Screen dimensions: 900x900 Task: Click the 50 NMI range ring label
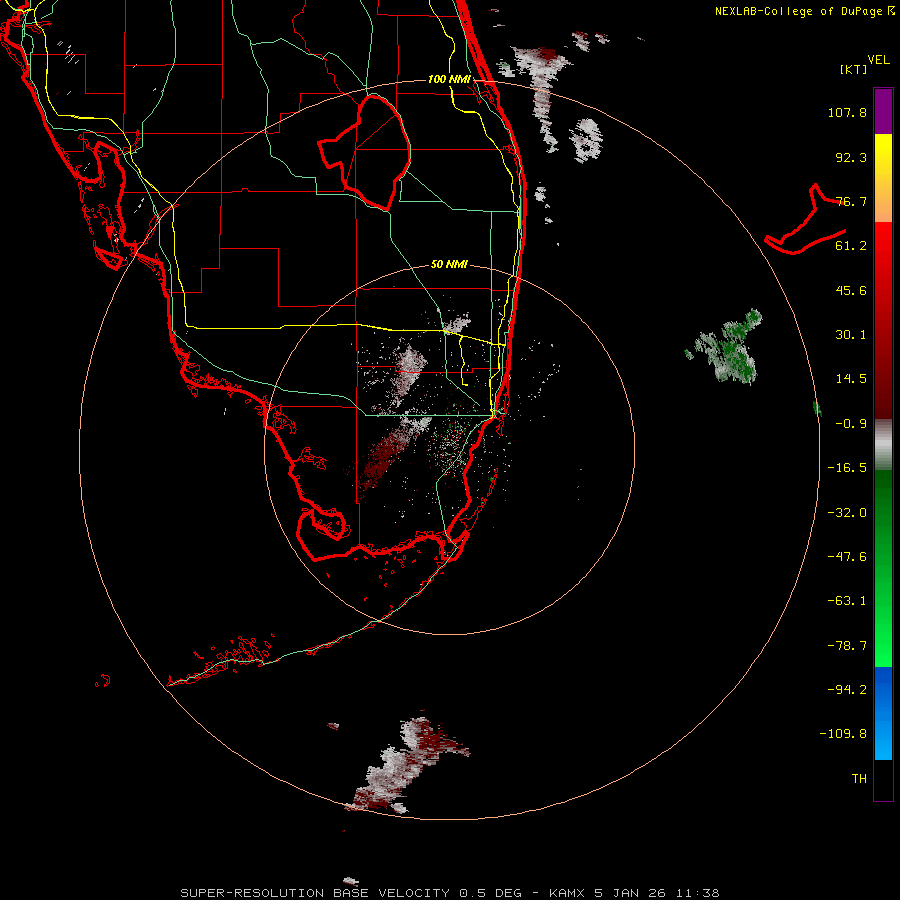coord(449,264)
